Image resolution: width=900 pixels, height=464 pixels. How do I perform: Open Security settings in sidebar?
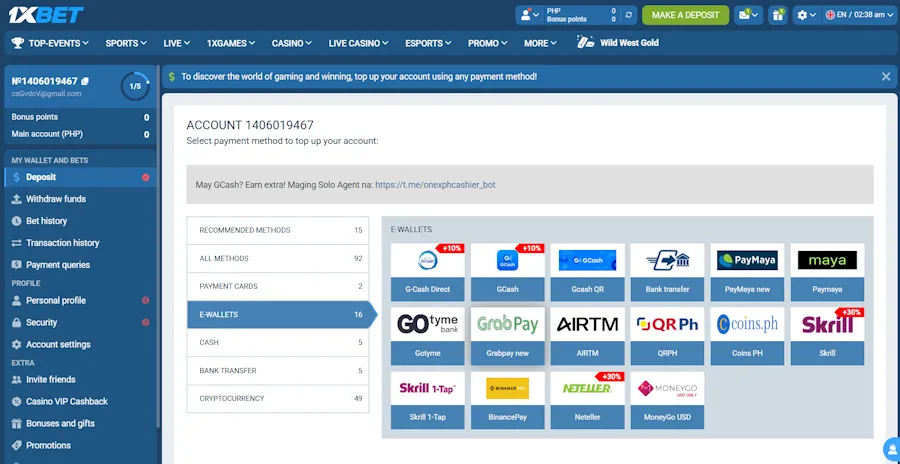click(x=80, y=322)
